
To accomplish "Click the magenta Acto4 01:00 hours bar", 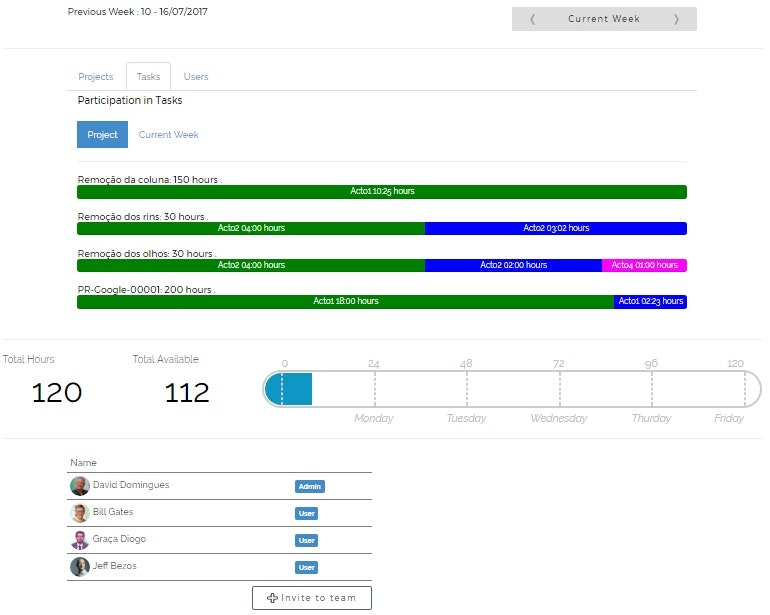I will [x=644, y=265].
